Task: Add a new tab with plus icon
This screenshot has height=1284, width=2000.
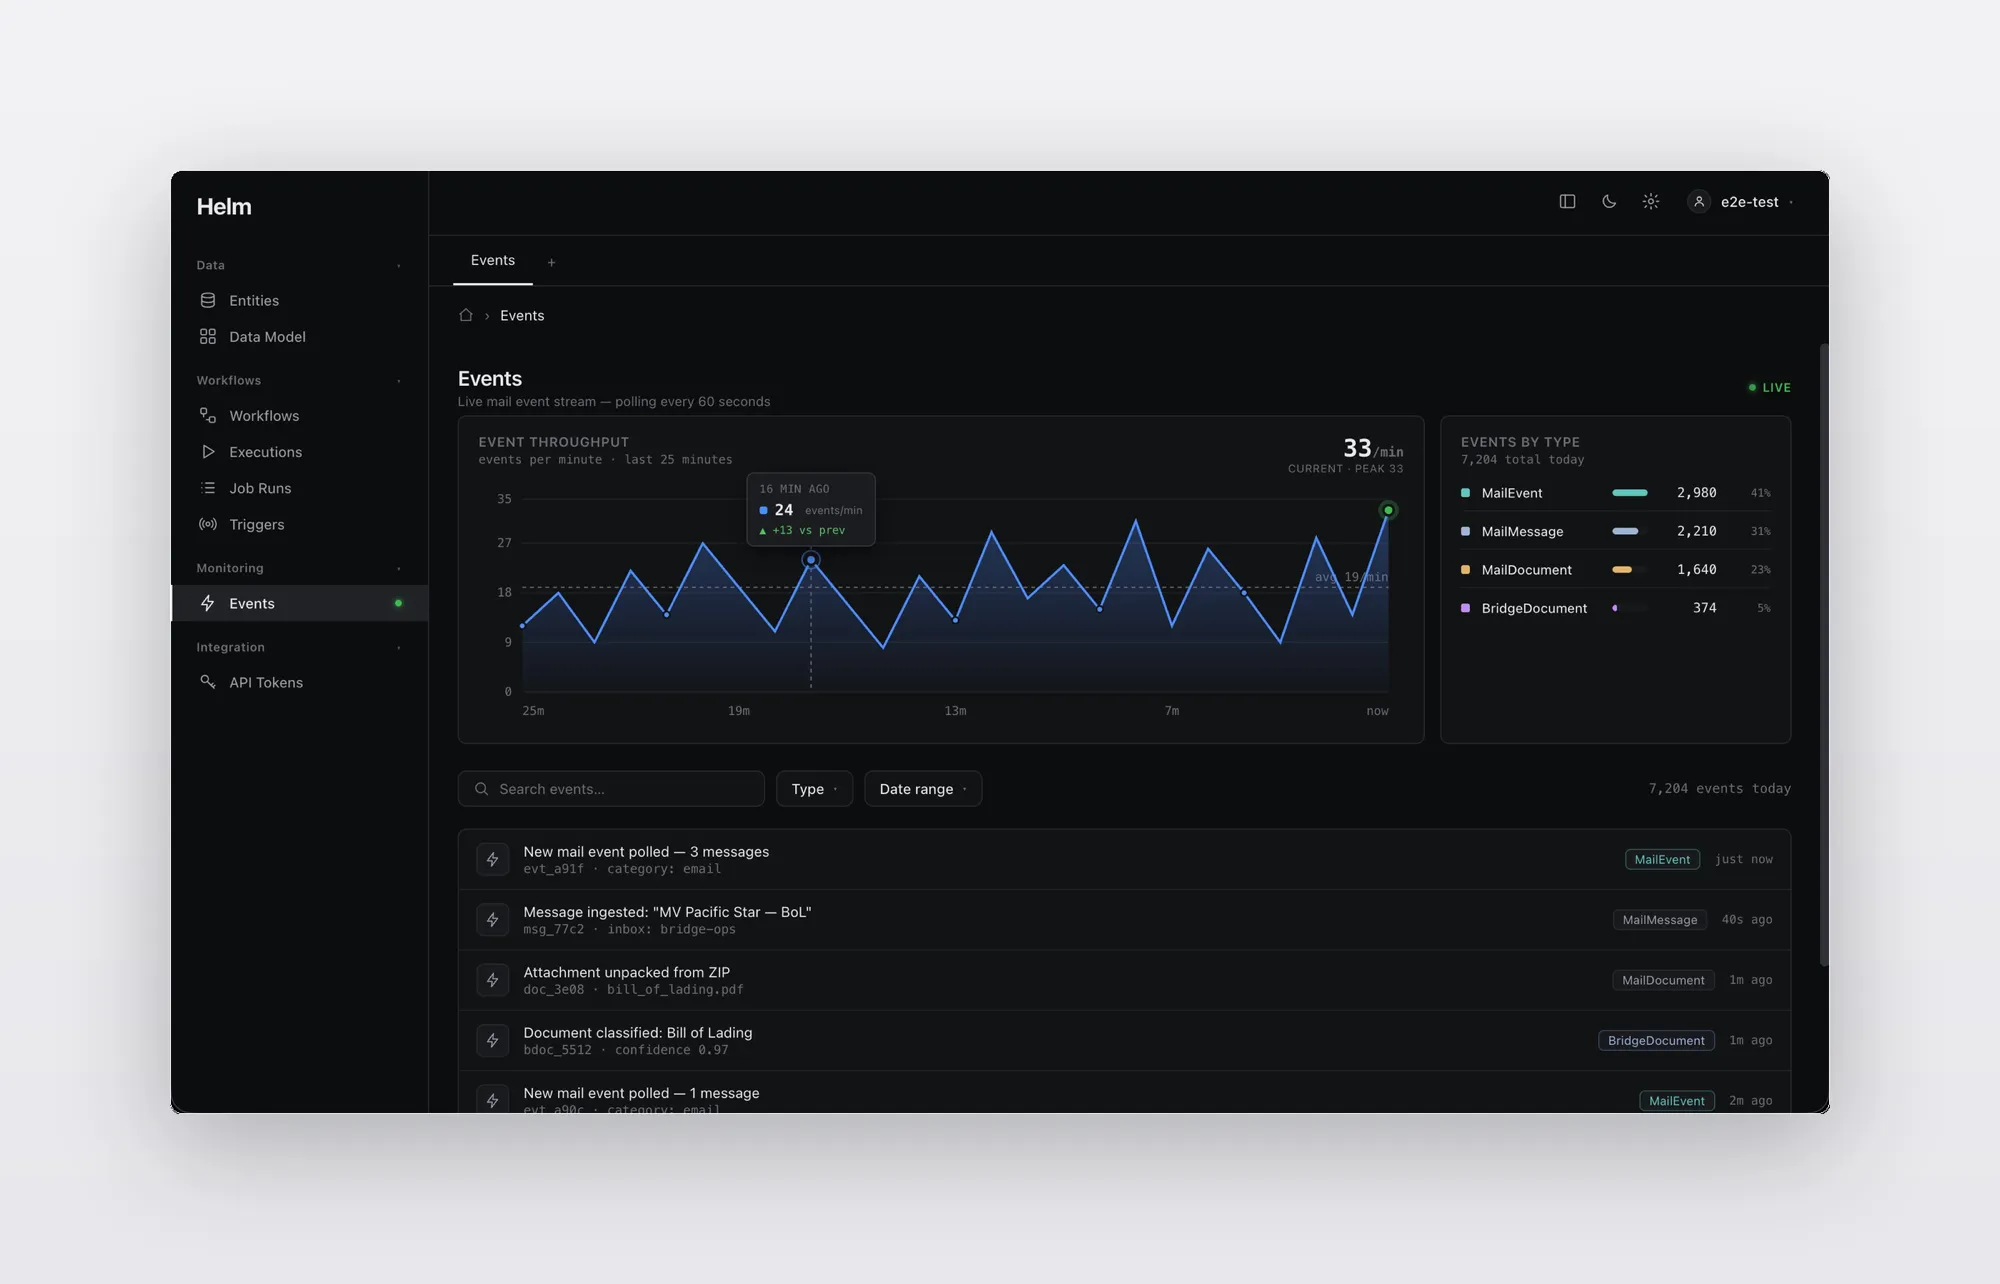Action: [551, 262]
